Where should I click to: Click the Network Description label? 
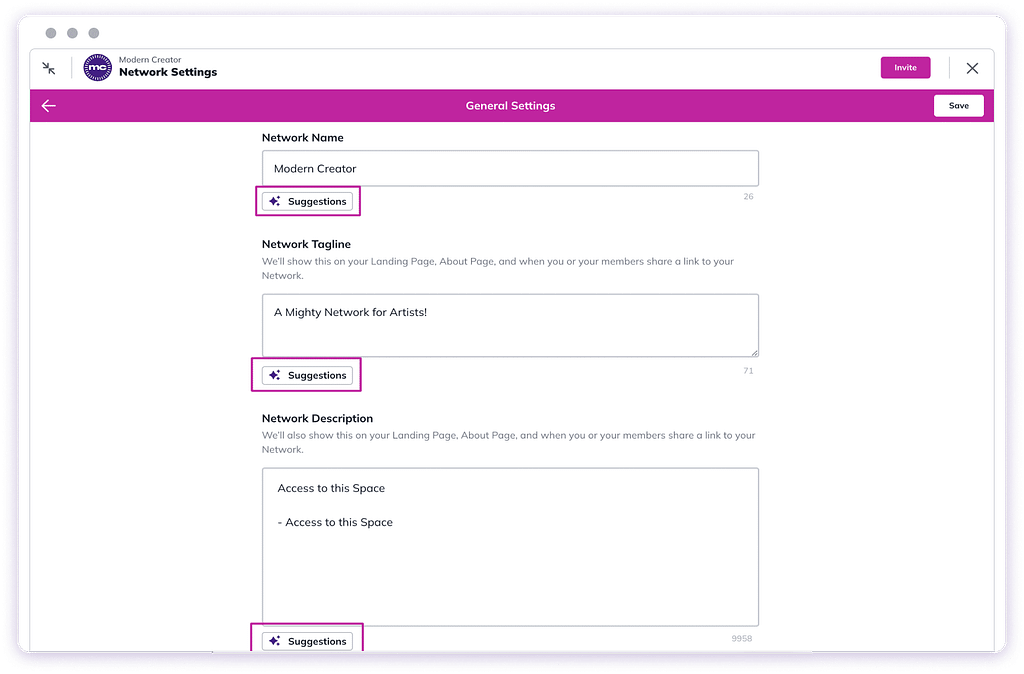click(317, 418)
